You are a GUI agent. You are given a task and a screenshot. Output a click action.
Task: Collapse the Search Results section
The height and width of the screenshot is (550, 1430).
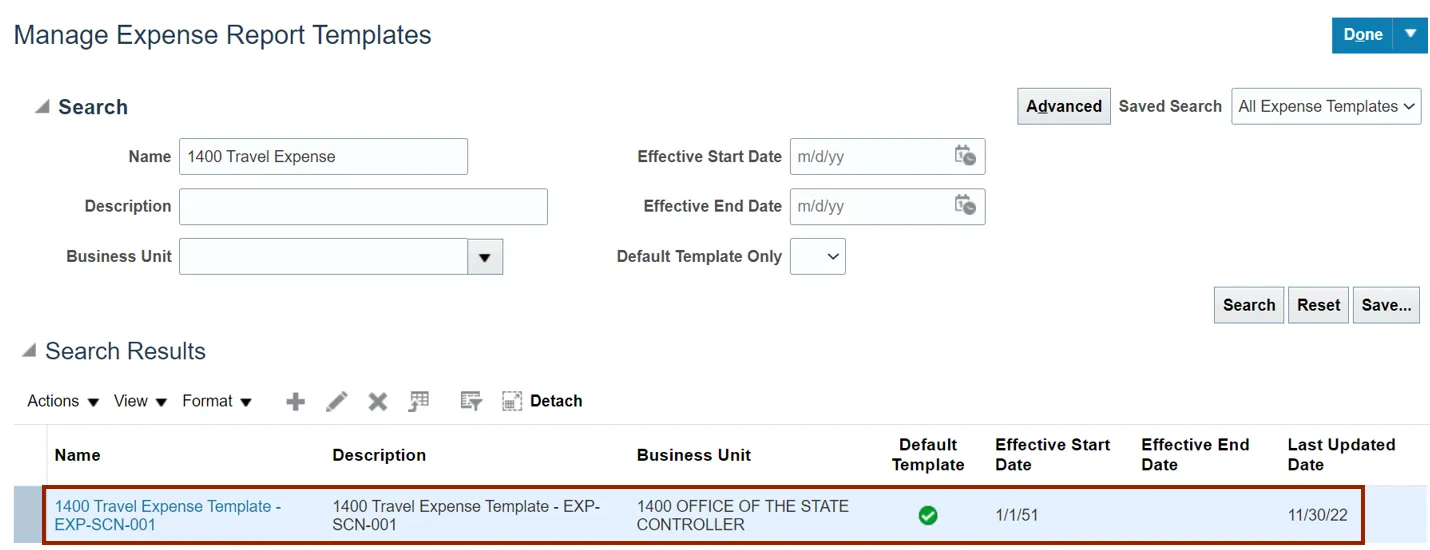coord(30,351)
